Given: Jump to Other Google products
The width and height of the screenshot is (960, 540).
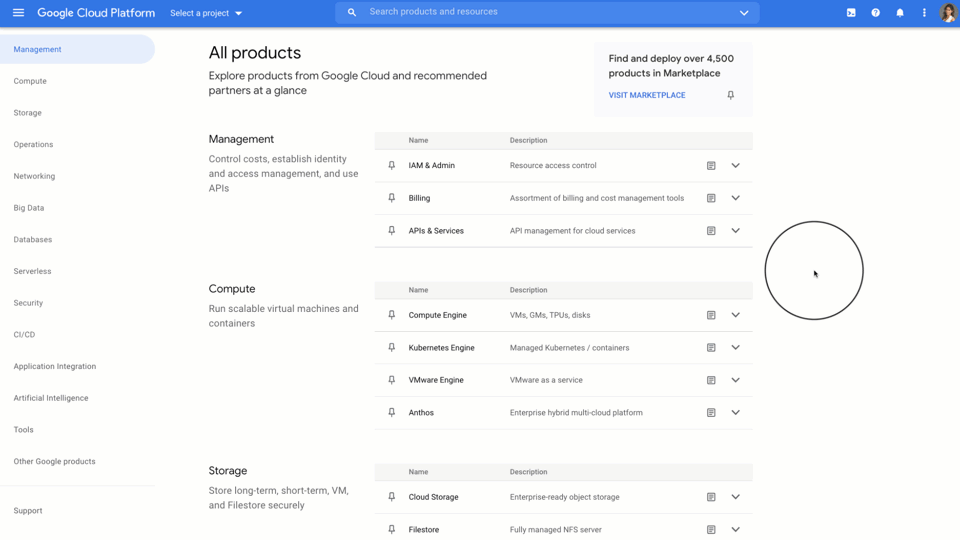Looking at the screenshot, I should pyautogui.click(x=54, y=462).
